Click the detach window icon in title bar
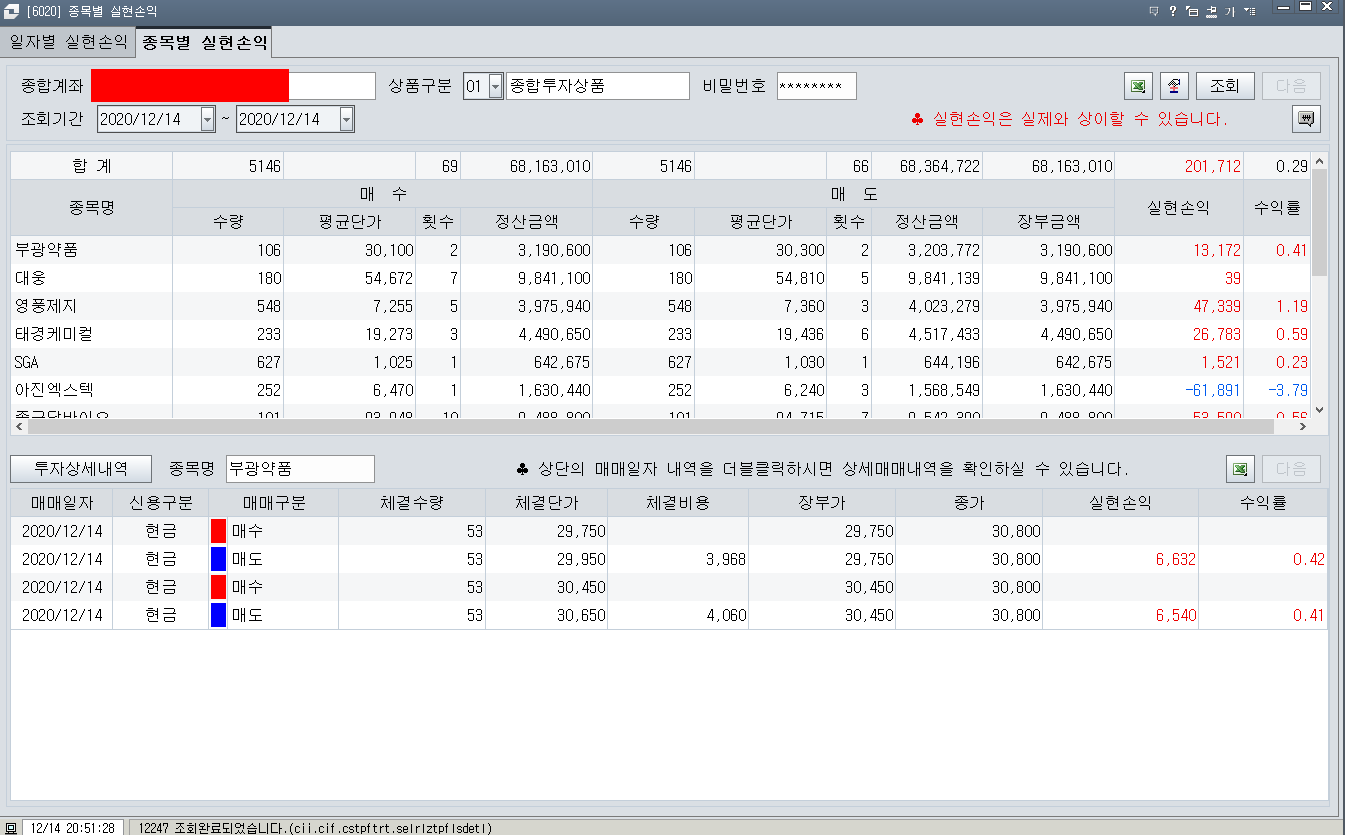 click(1192, 10)
